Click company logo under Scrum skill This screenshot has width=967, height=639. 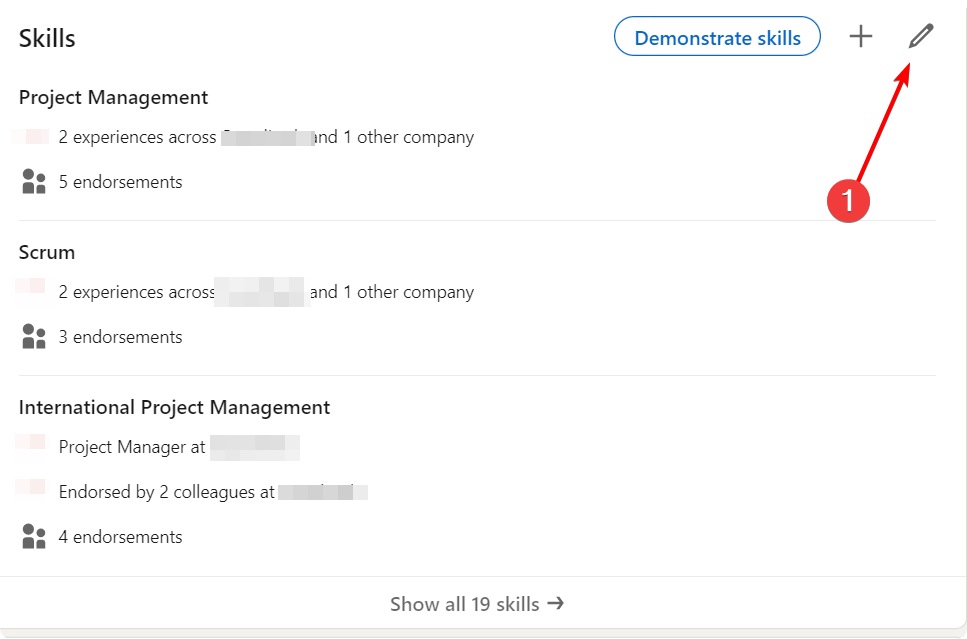click(32, 287)
